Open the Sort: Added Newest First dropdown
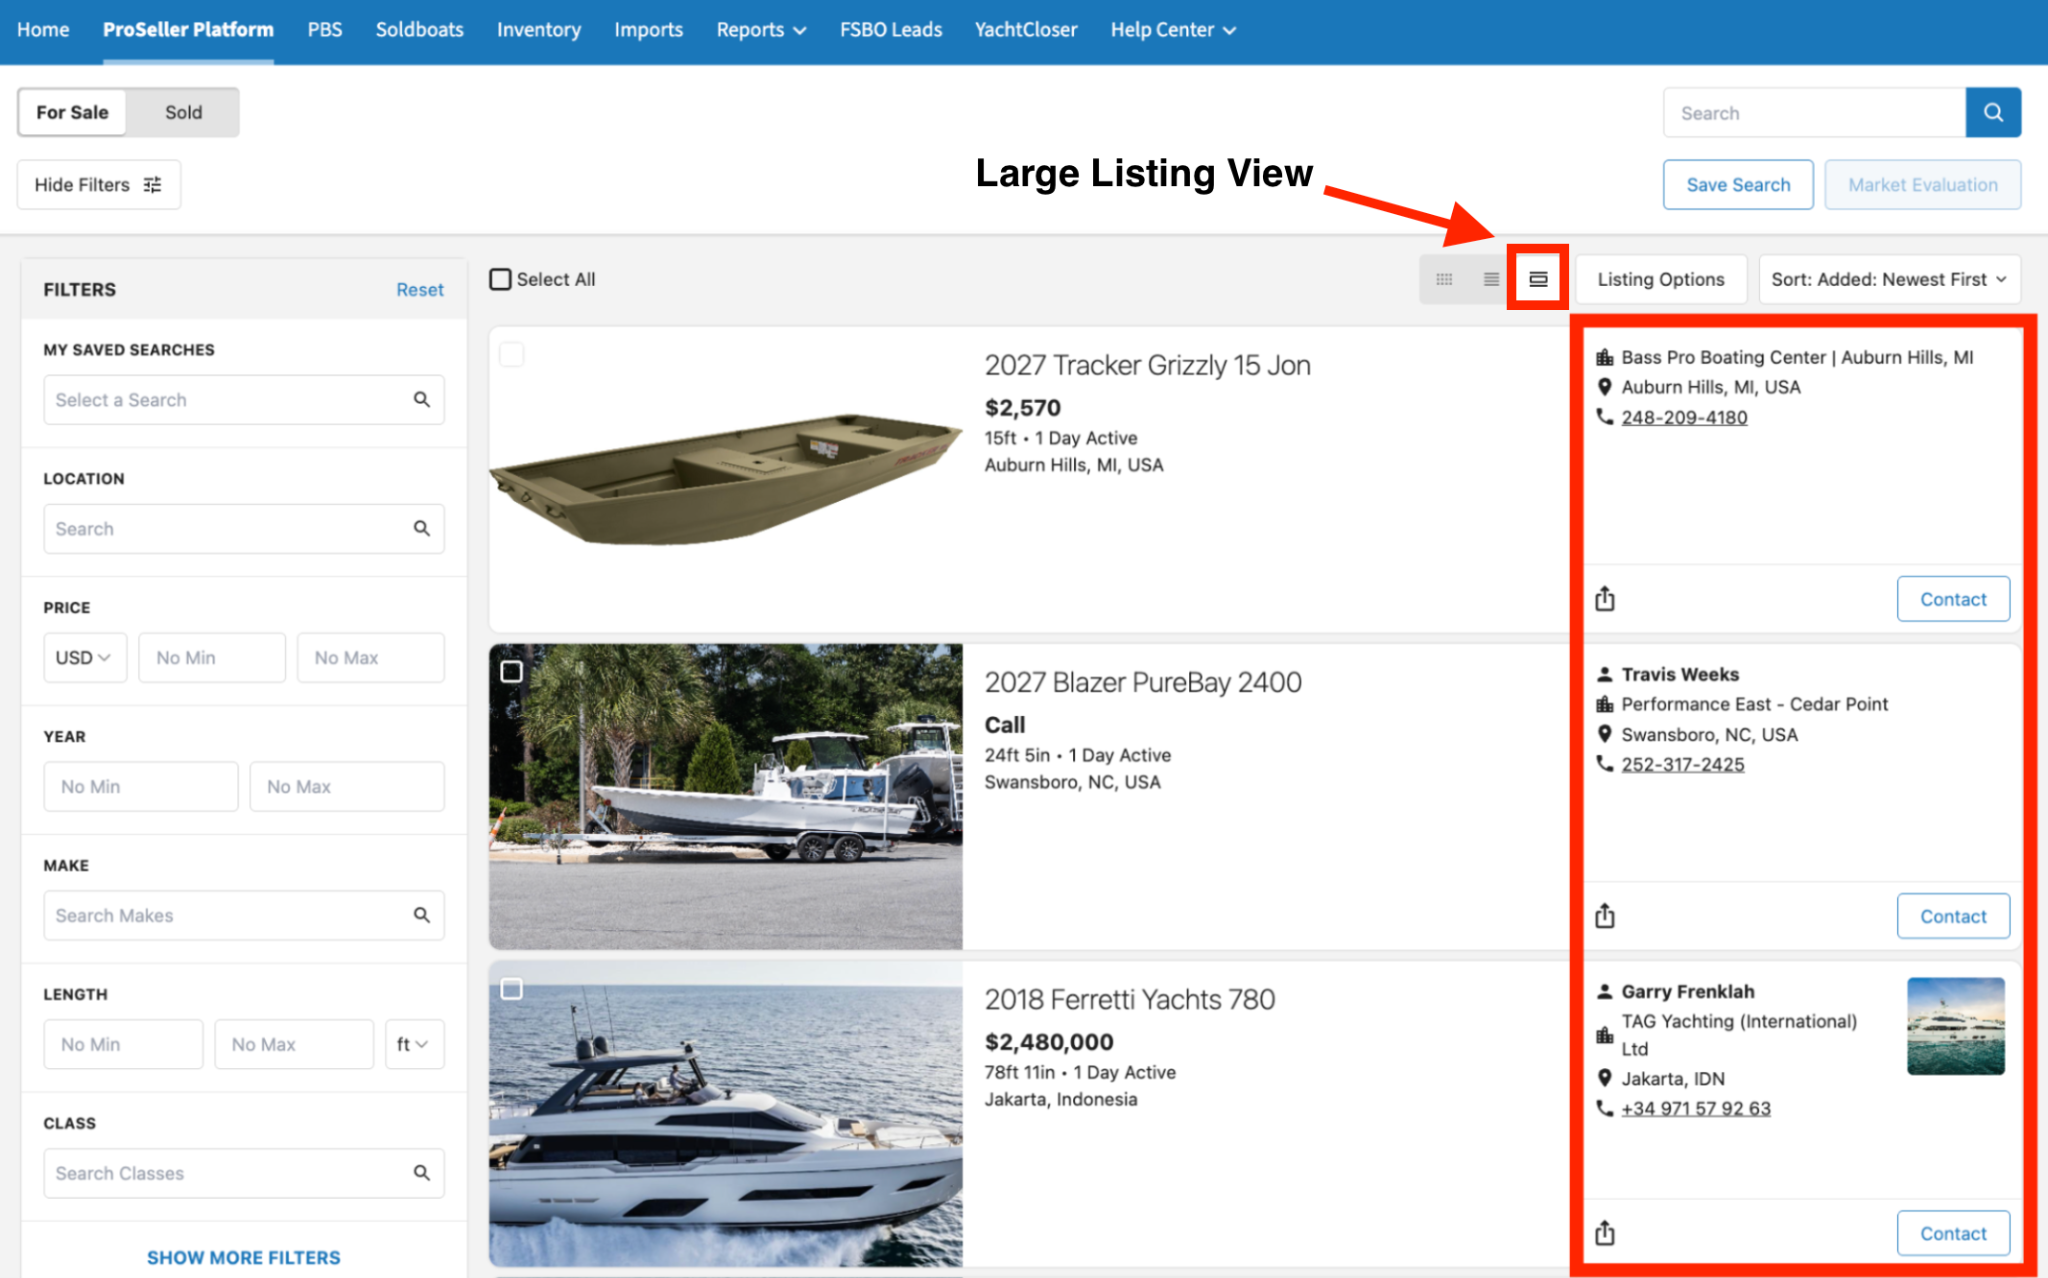 [1889, 279]
